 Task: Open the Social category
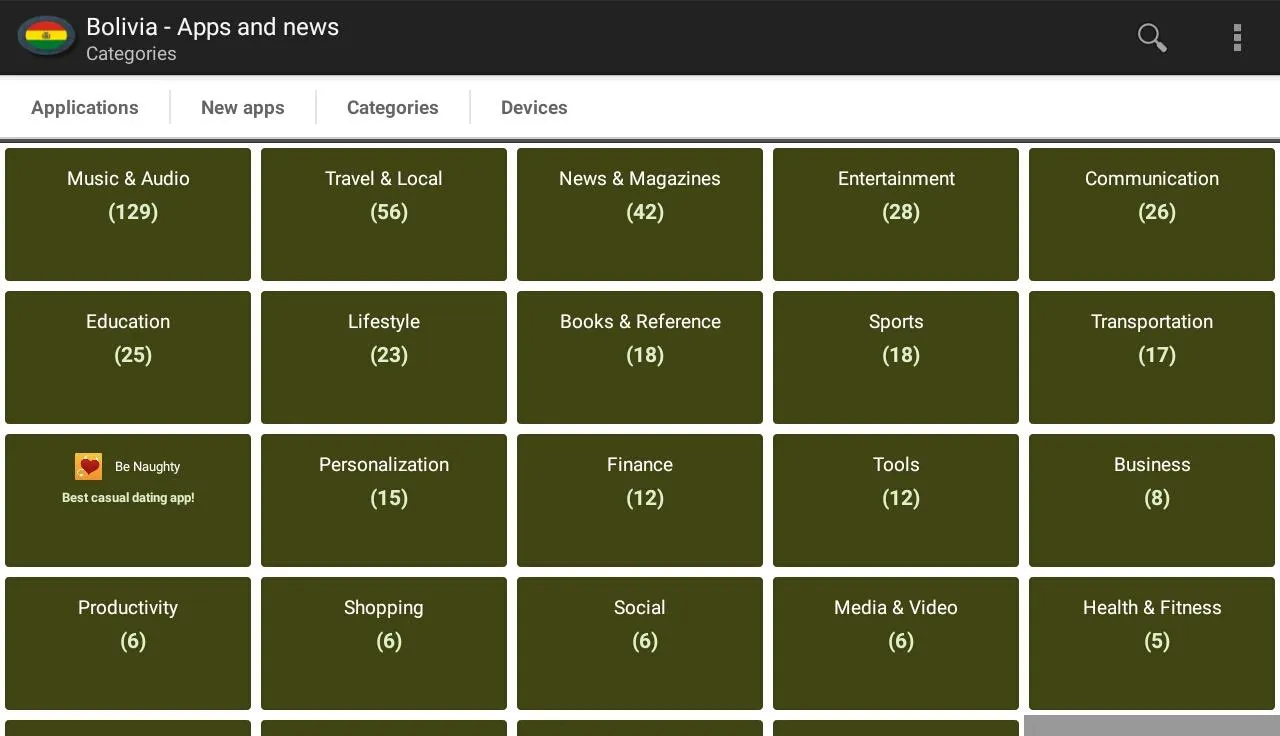click(640, 643)
